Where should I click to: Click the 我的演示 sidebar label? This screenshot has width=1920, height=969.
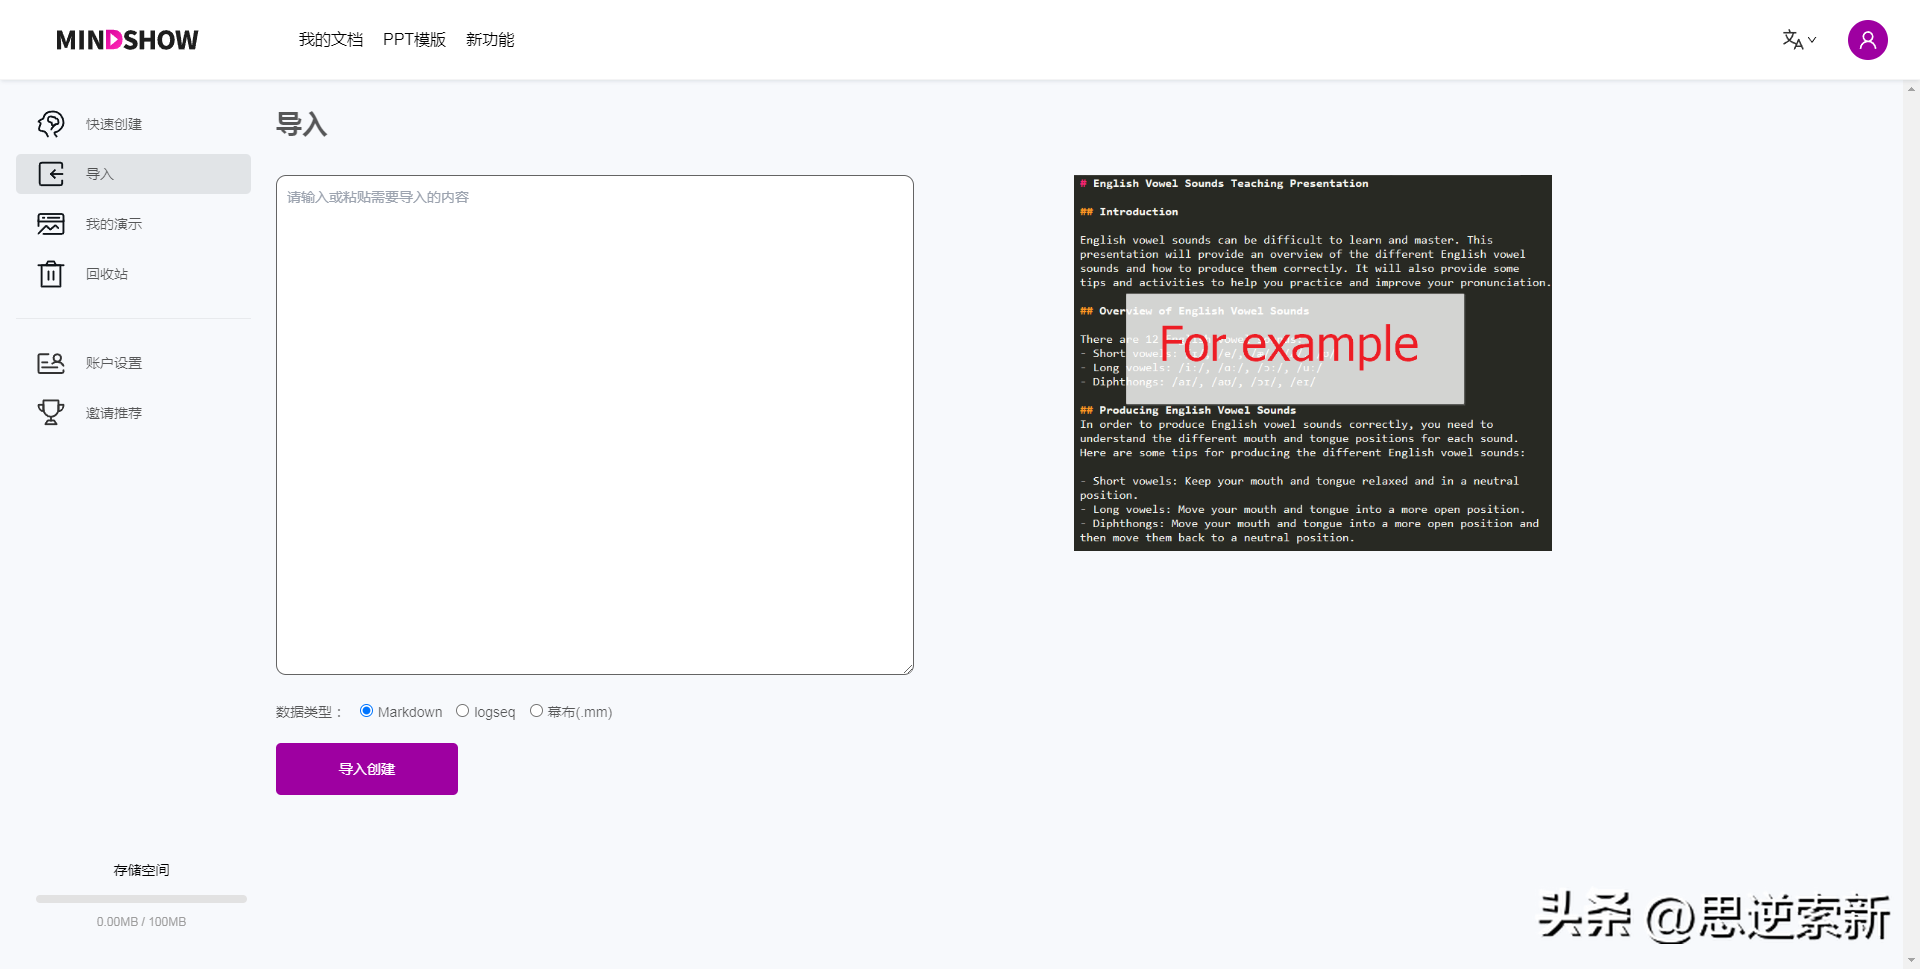pos(114,224)
